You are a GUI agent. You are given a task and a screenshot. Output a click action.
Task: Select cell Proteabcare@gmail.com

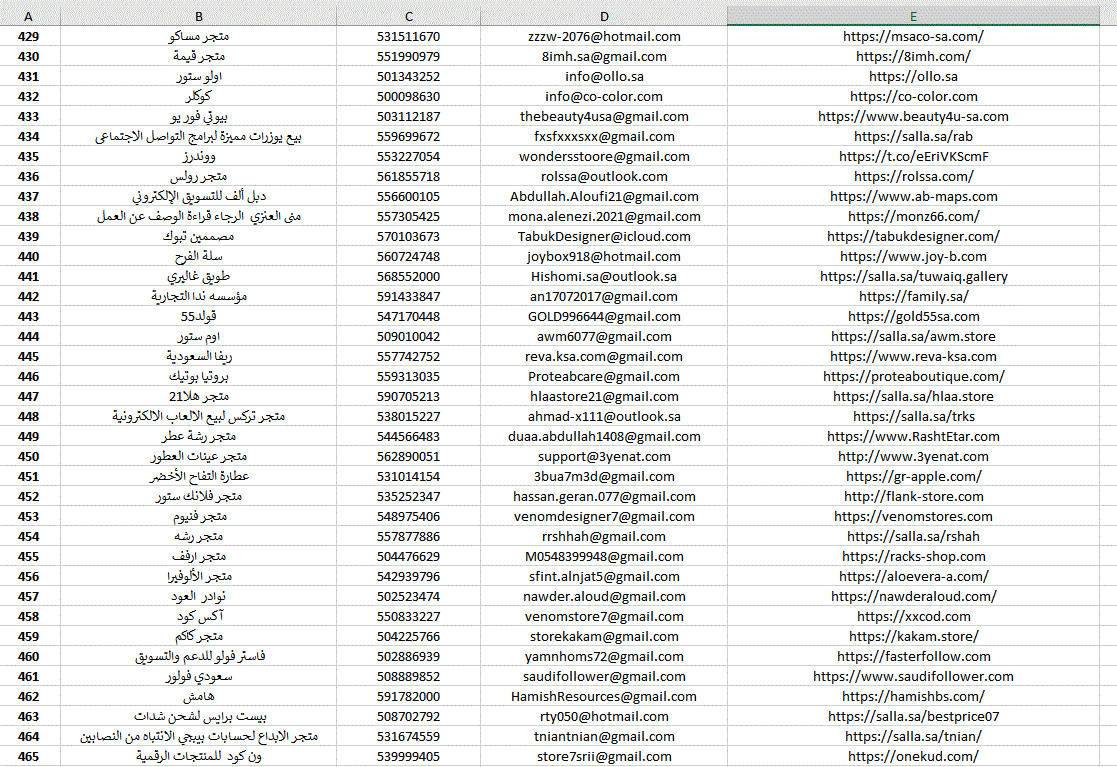604,375
